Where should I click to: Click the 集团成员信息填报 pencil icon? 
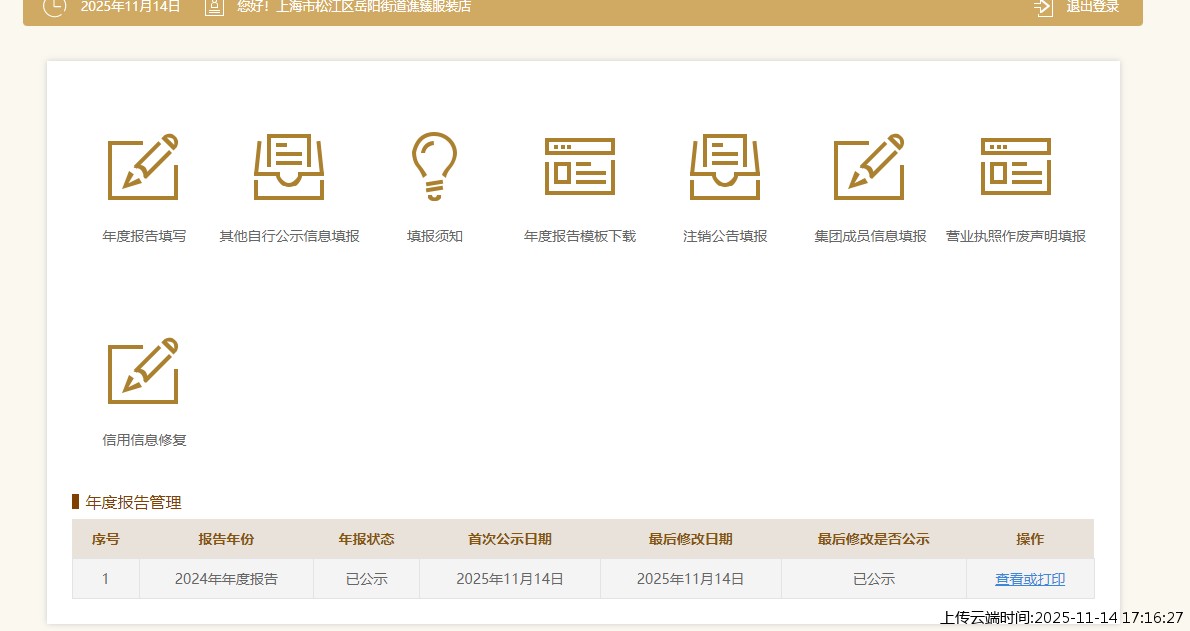coord(870,167)
